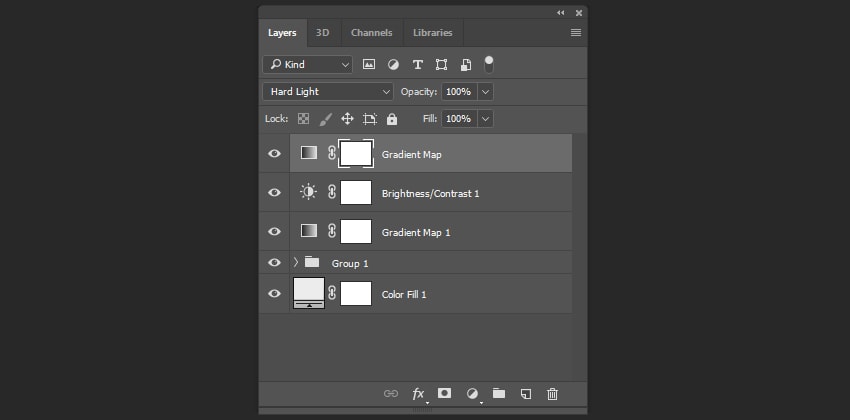Viewport: 850px width, 420px height.
Task: Filter for shape layers icon
Action: tap(441, 64)
